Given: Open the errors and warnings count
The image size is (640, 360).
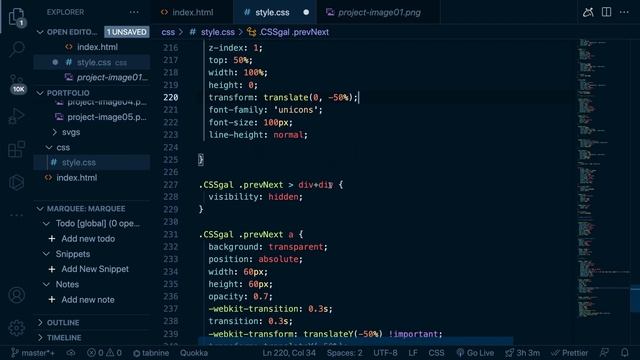Looking at the screenshot, I should pos(104,353).
